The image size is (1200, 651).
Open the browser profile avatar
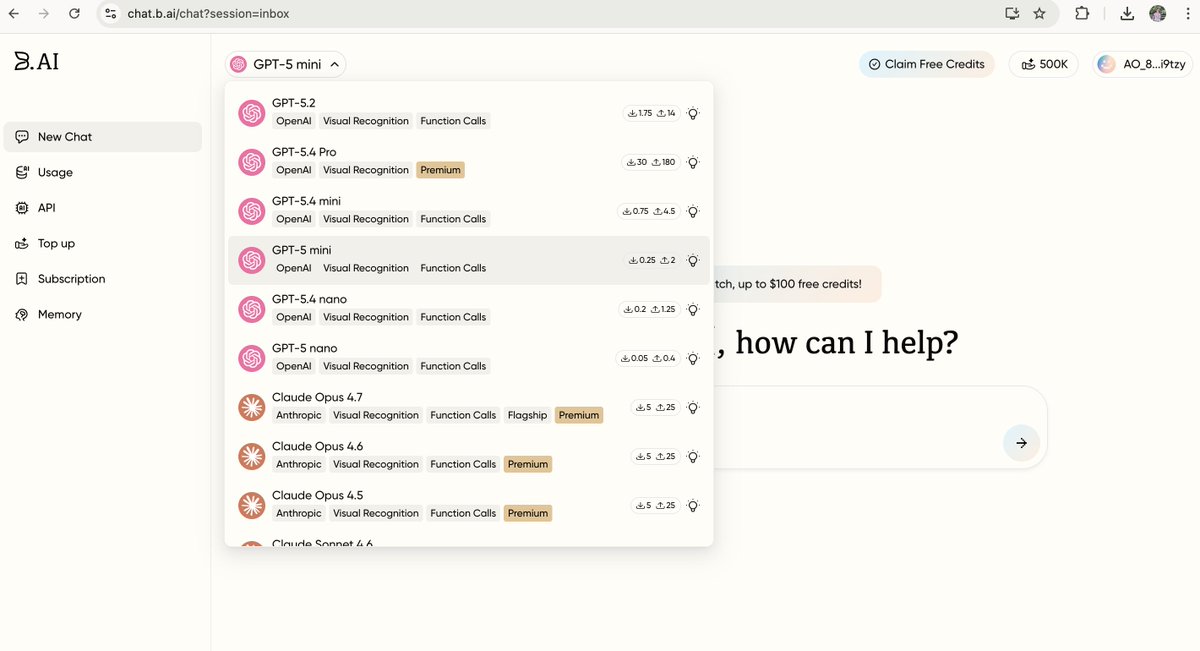[1158, 14]
